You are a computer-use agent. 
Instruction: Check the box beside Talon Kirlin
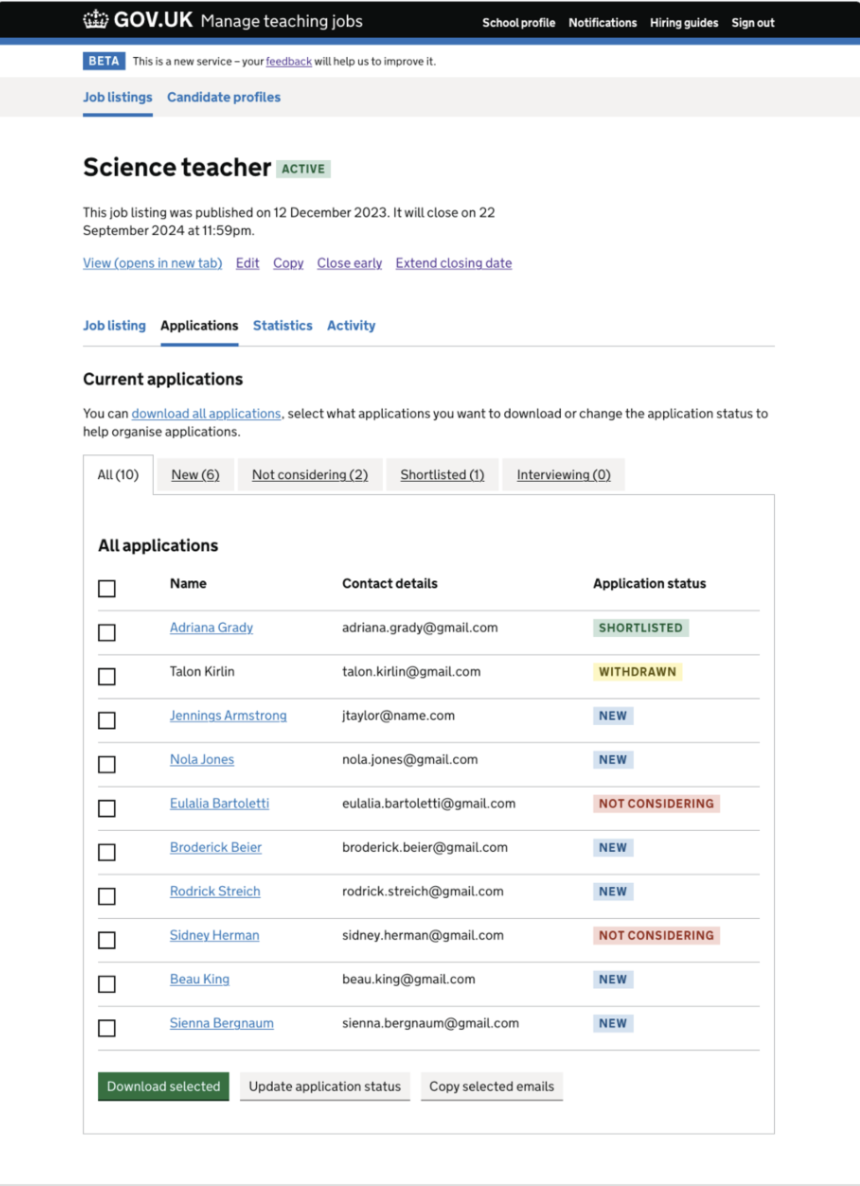[x=107, y=677]
